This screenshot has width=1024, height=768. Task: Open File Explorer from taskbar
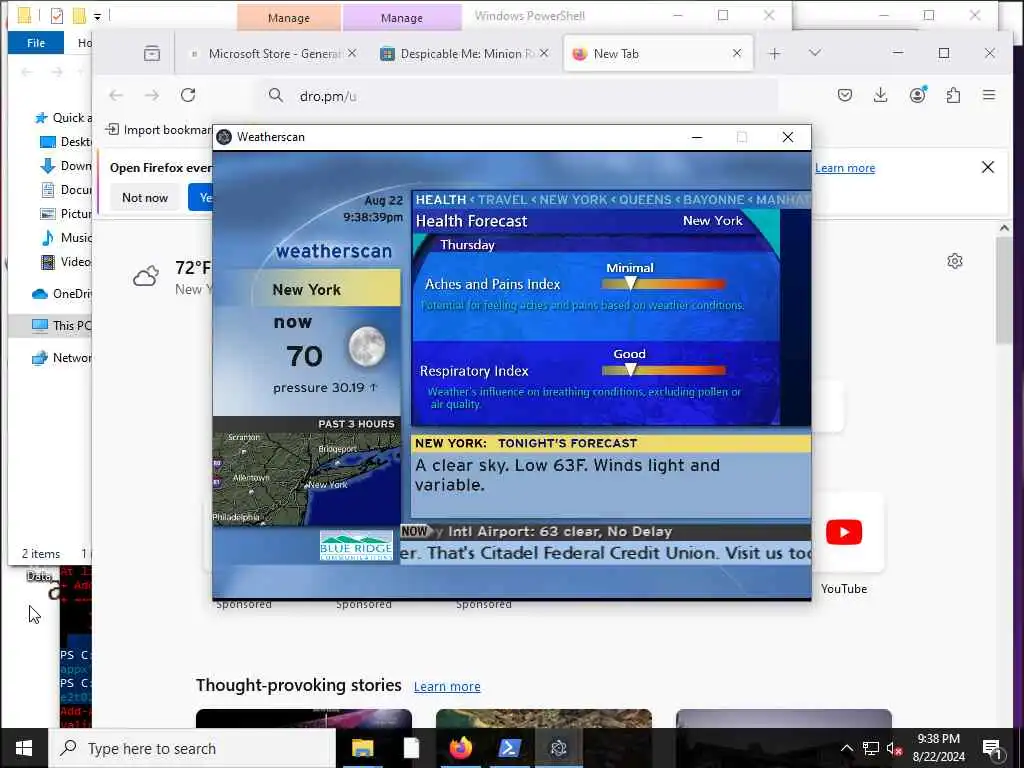tap(362, 748)
